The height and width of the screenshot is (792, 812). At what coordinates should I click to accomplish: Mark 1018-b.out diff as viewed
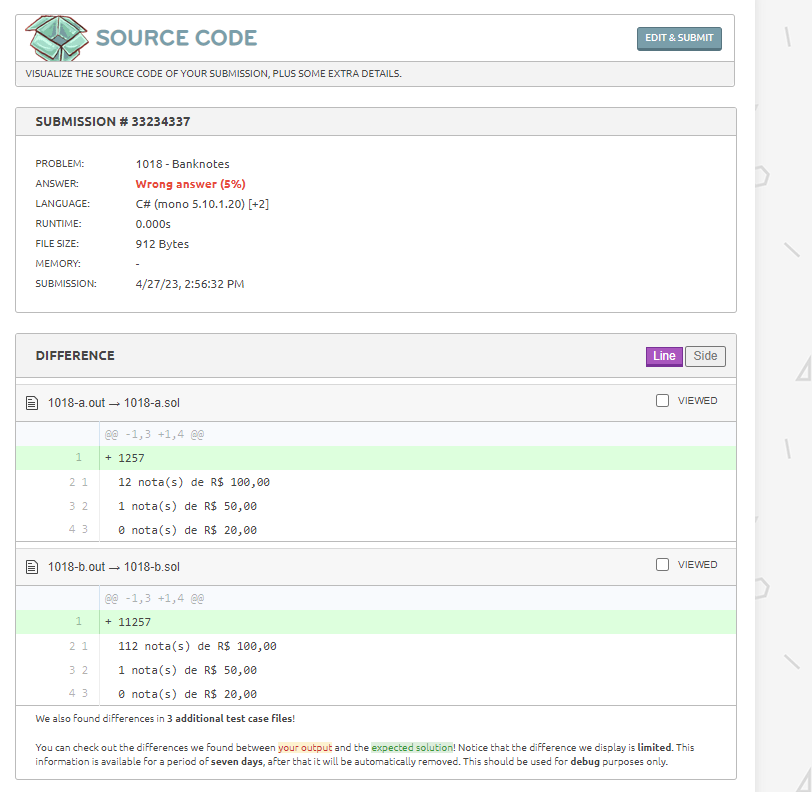pyautogui.click(x=662, y=565)
